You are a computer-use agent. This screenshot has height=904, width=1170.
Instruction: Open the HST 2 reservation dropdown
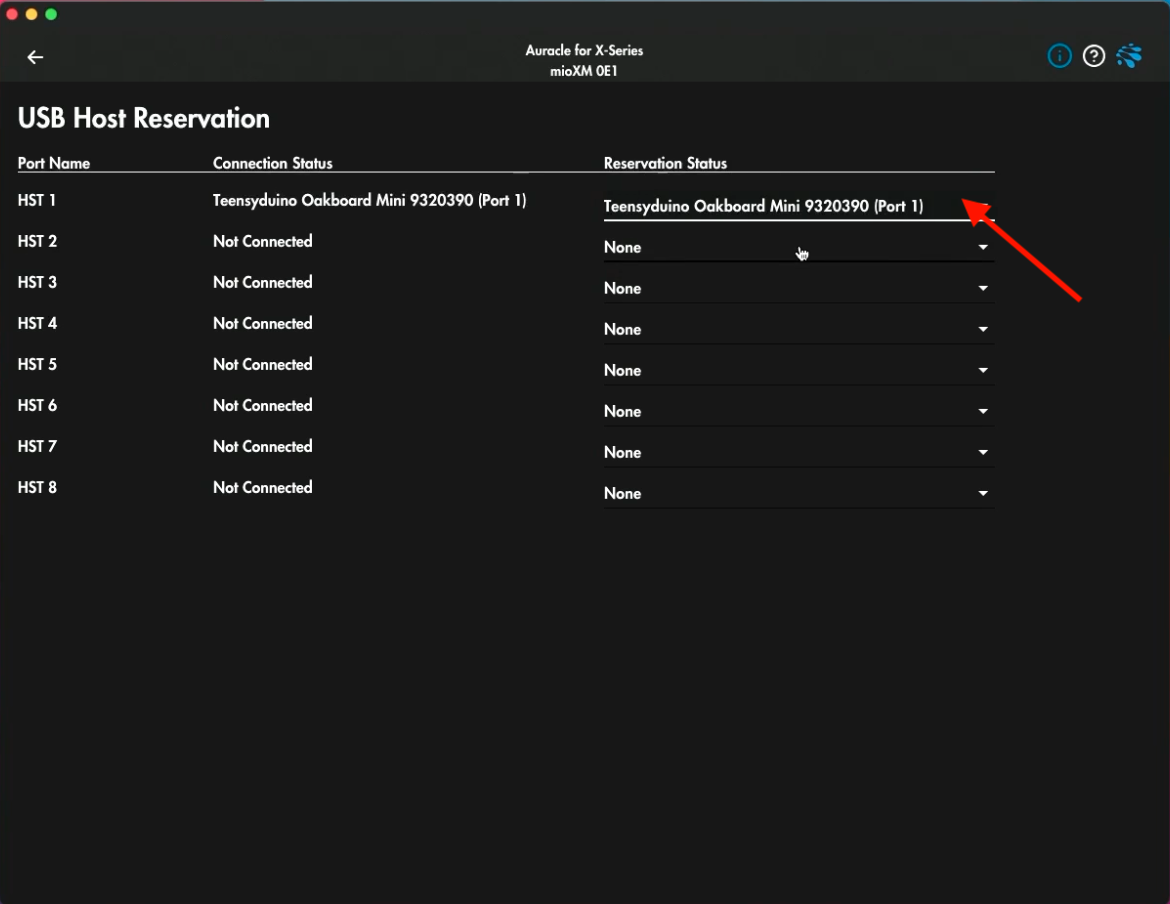[x=798, y=248]
